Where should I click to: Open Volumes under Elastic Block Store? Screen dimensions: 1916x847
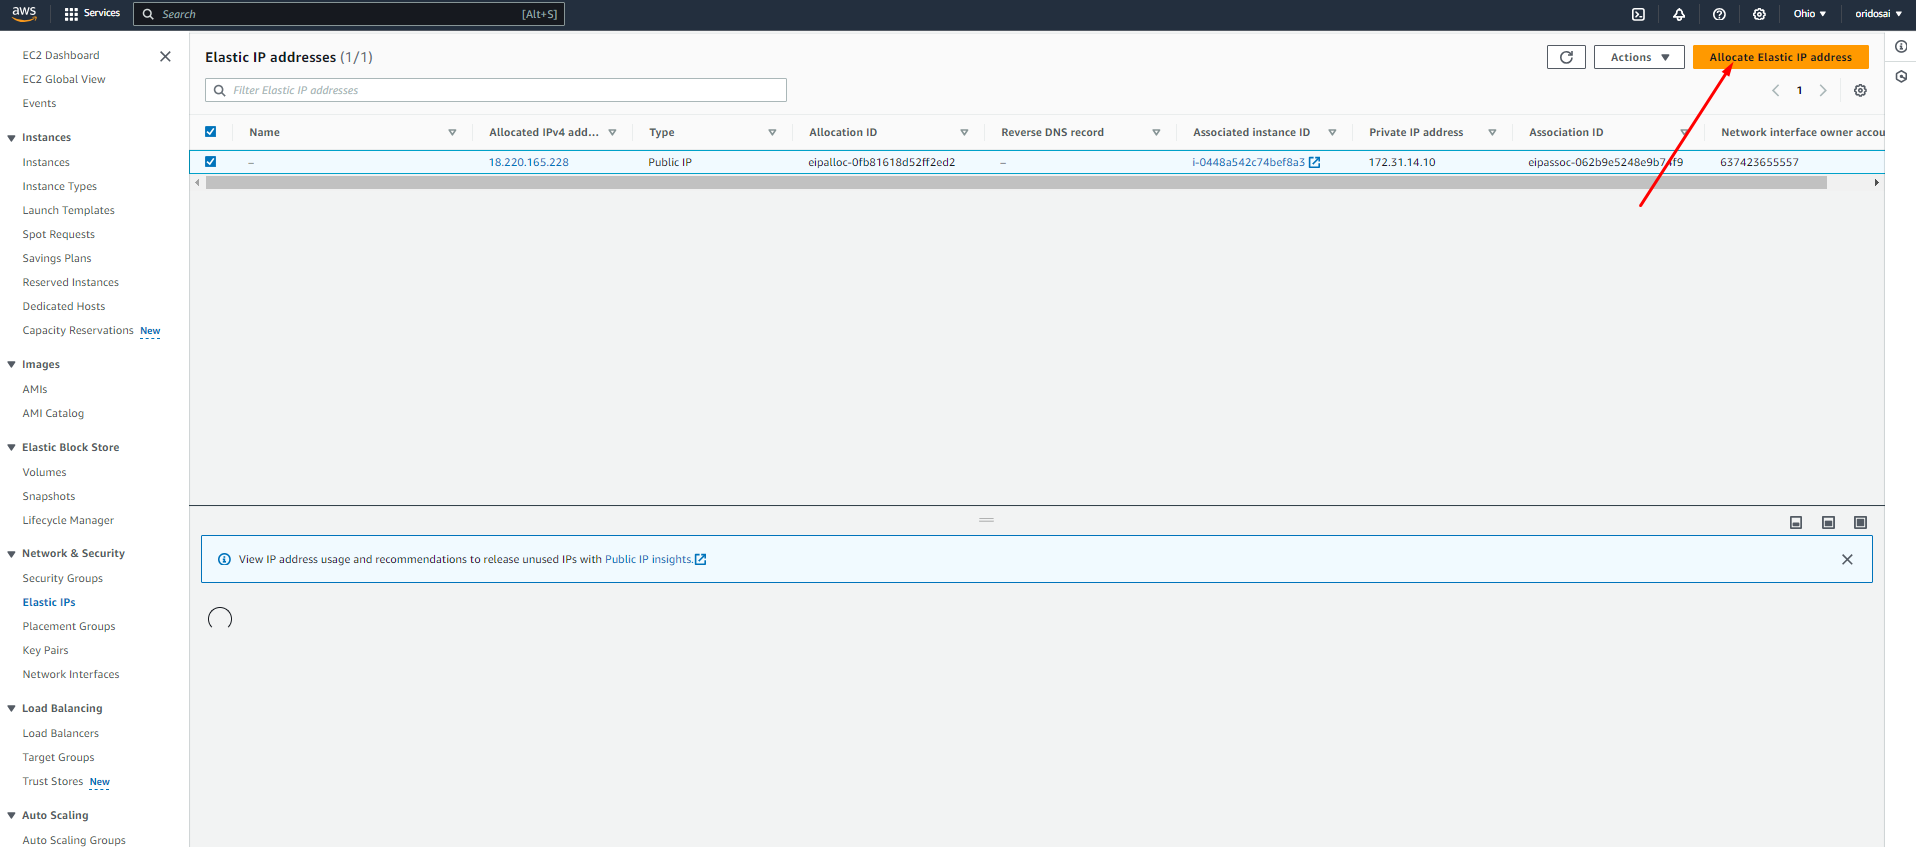click(x=45, y=472)
